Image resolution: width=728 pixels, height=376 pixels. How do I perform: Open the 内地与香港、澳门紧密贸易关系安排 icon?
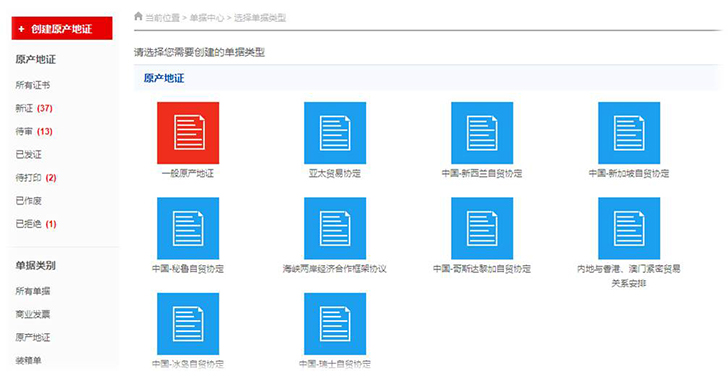pyautogui.click(x=629, y=228)
